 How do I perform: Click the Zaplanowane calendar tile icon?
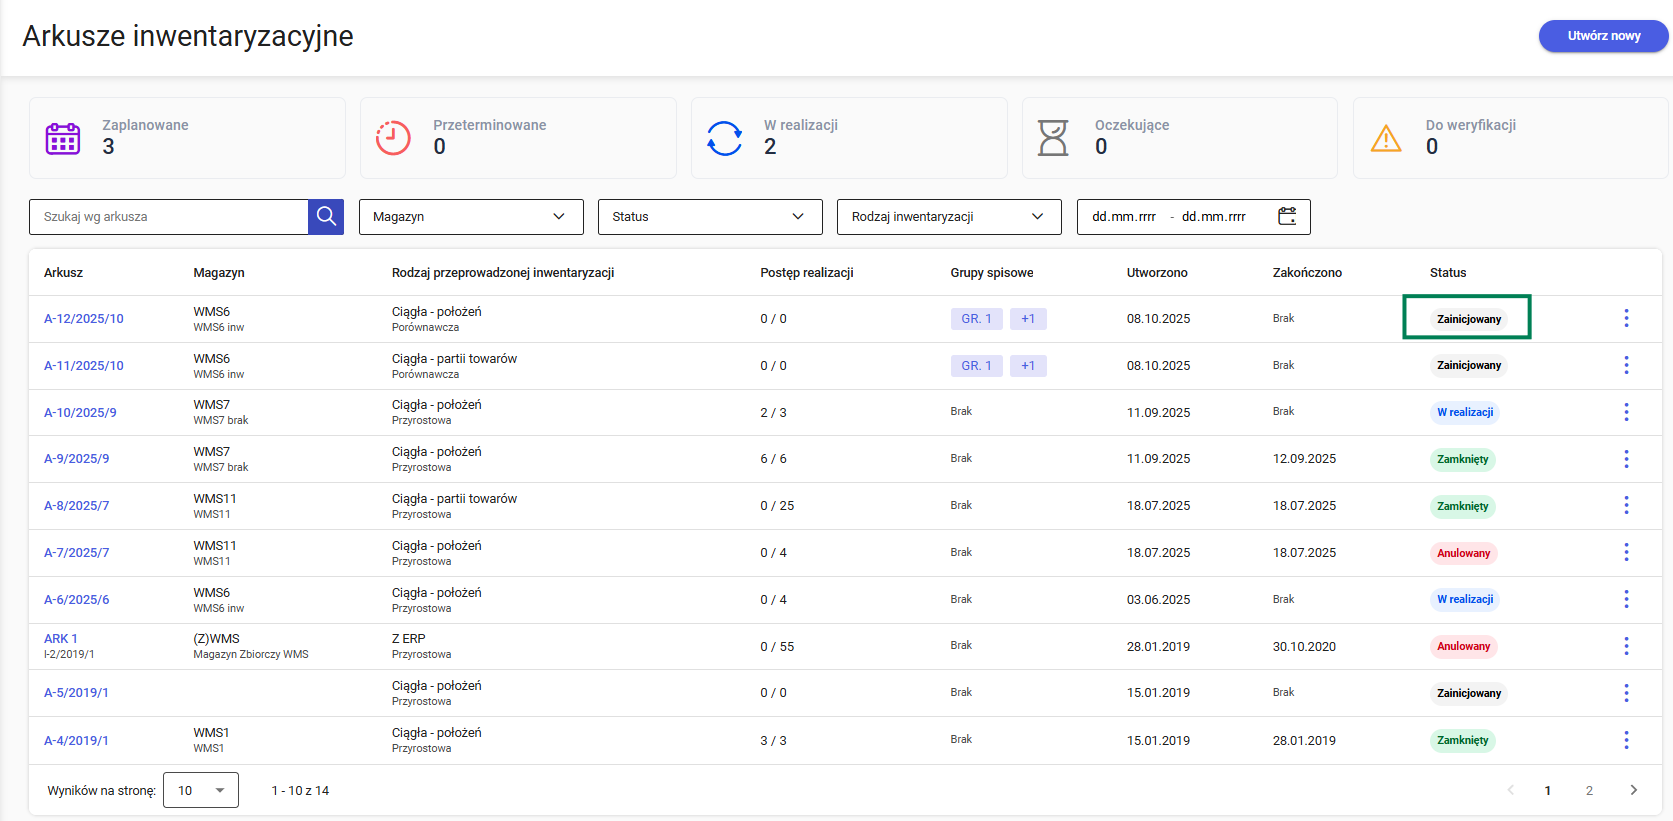[63, 138]
